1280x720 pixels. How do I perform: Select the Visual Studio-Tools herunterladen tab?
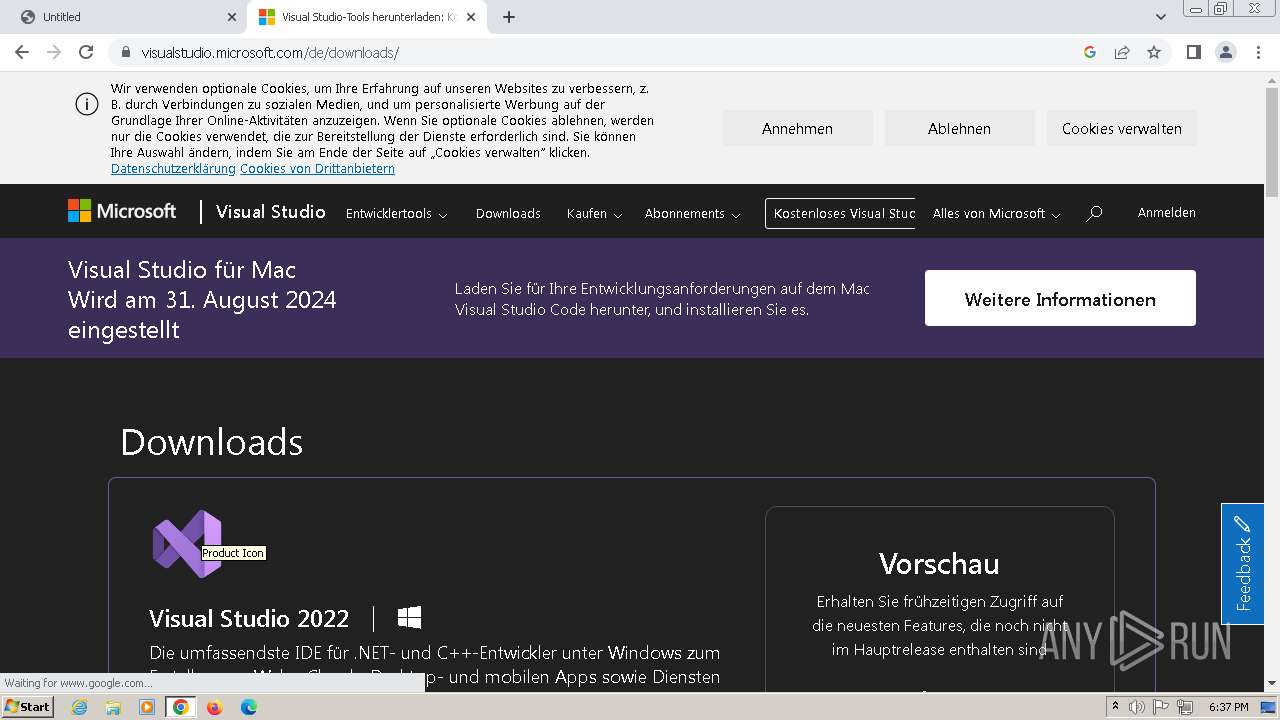pos(367,17)
